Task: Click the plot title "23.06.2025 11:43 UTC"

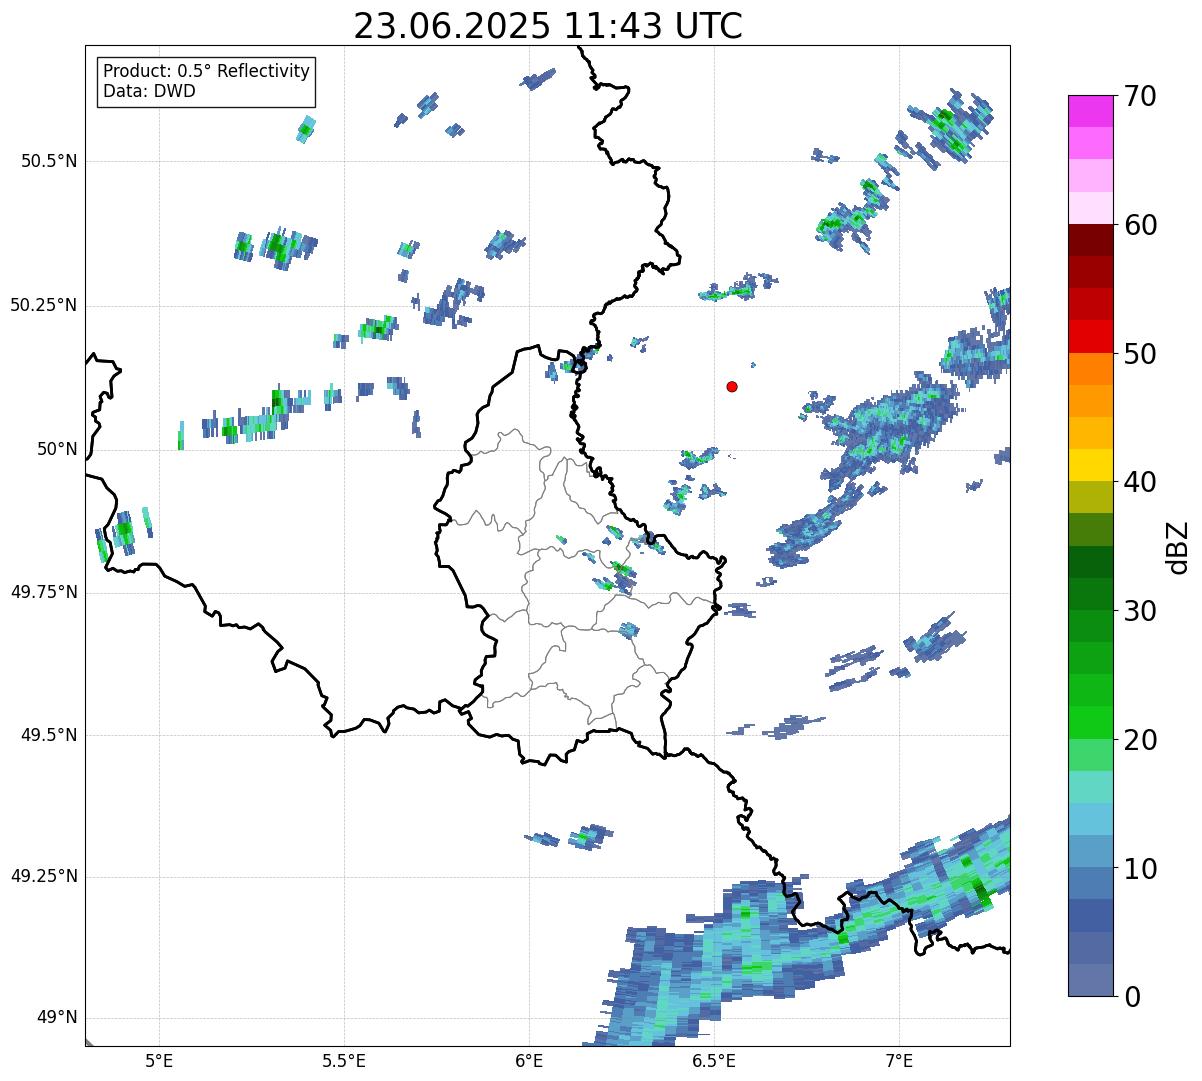Action: tap(548, 26)
